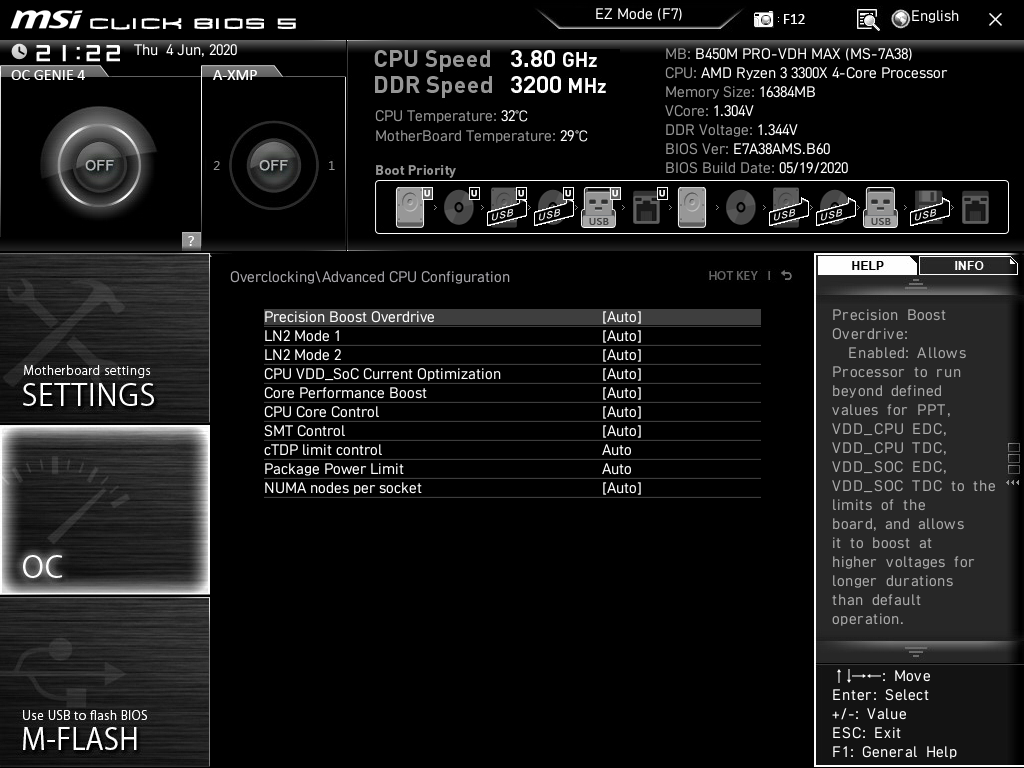Open LN2 Mode 1 [Auto] value
The height and width of the screenshot is (768, 1024).
coord(622,336)
